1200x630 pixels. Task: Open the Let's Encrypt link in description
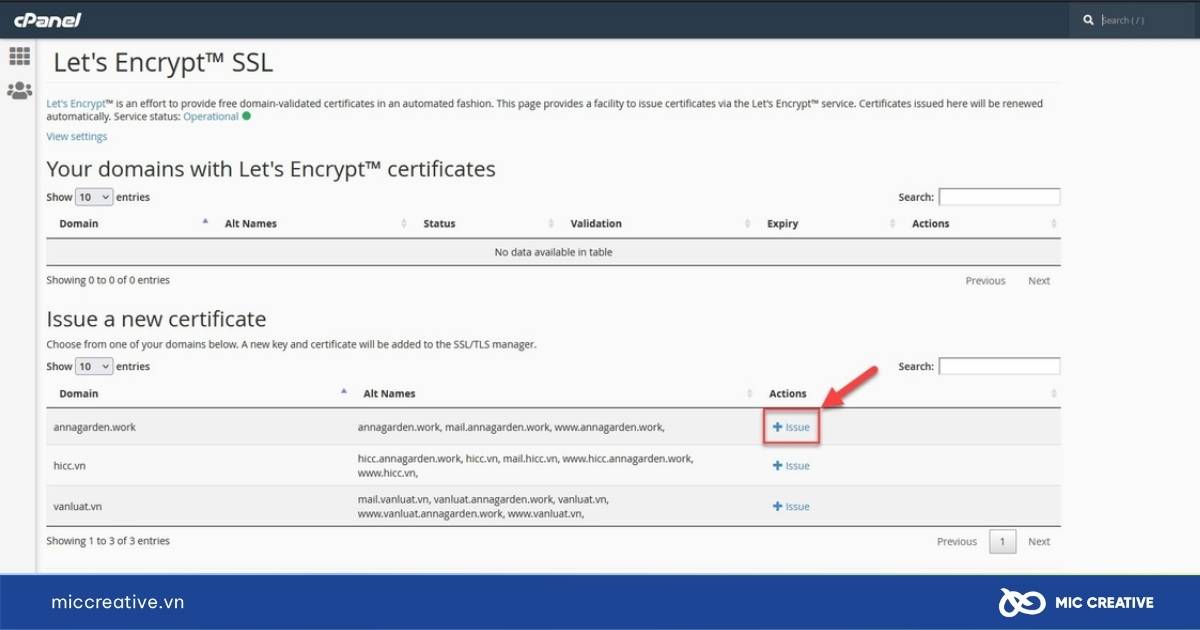(x=76, y=103)
